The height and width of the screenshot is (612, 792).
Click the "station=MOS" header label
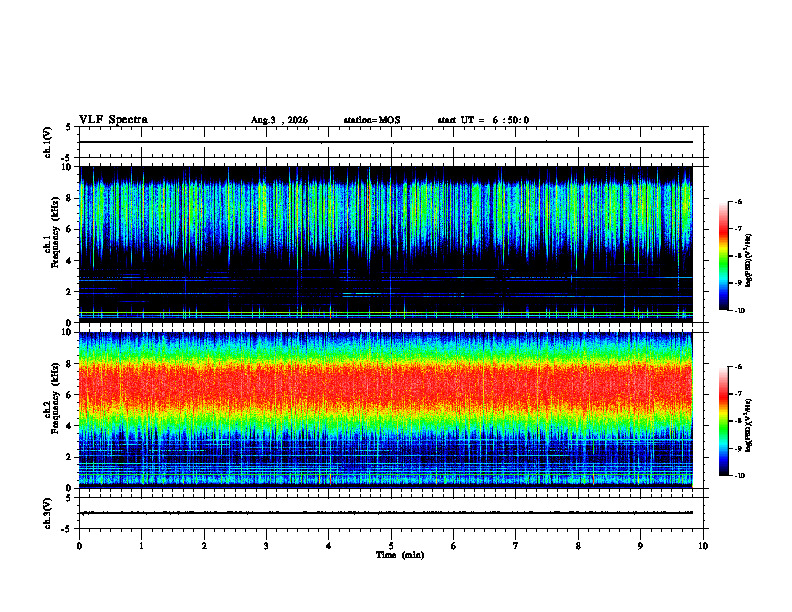coord(372,120)
